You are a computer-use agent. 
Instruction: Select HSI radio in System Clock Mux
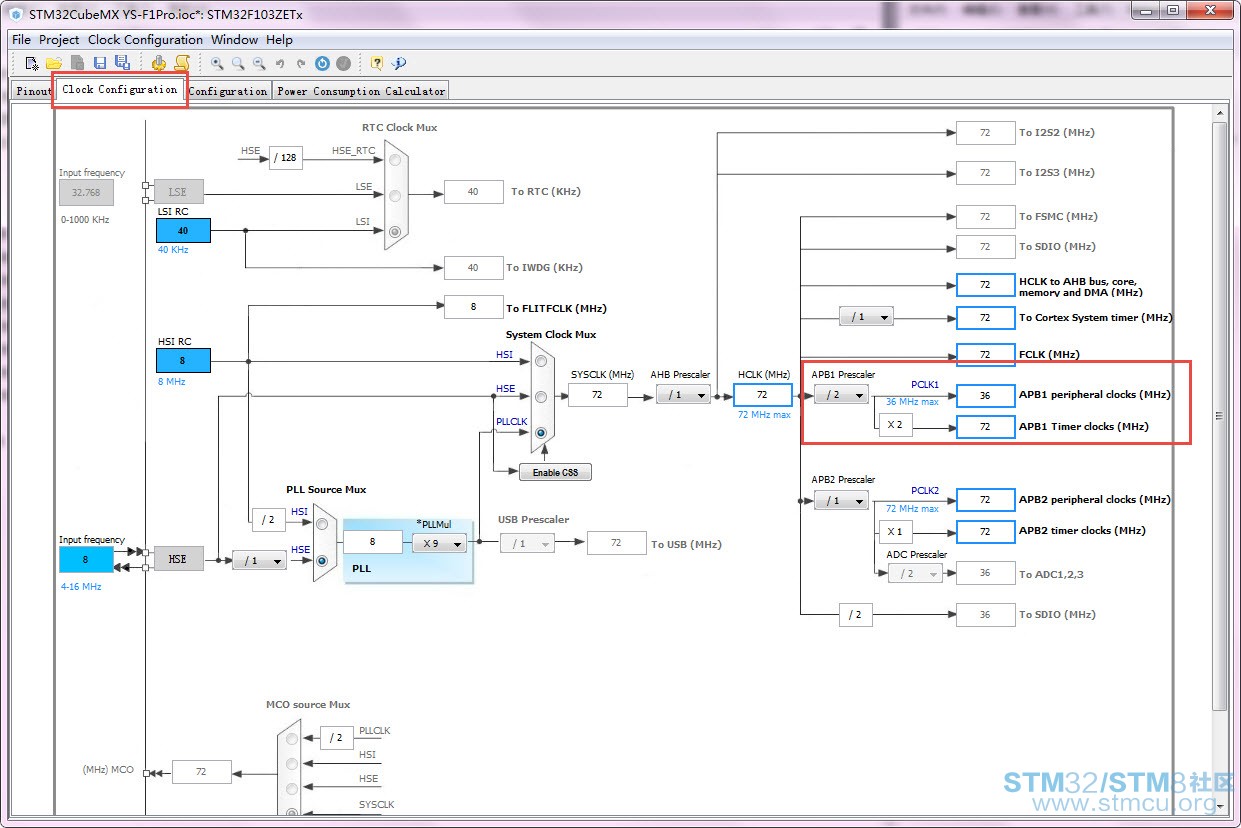click(541, 360)
